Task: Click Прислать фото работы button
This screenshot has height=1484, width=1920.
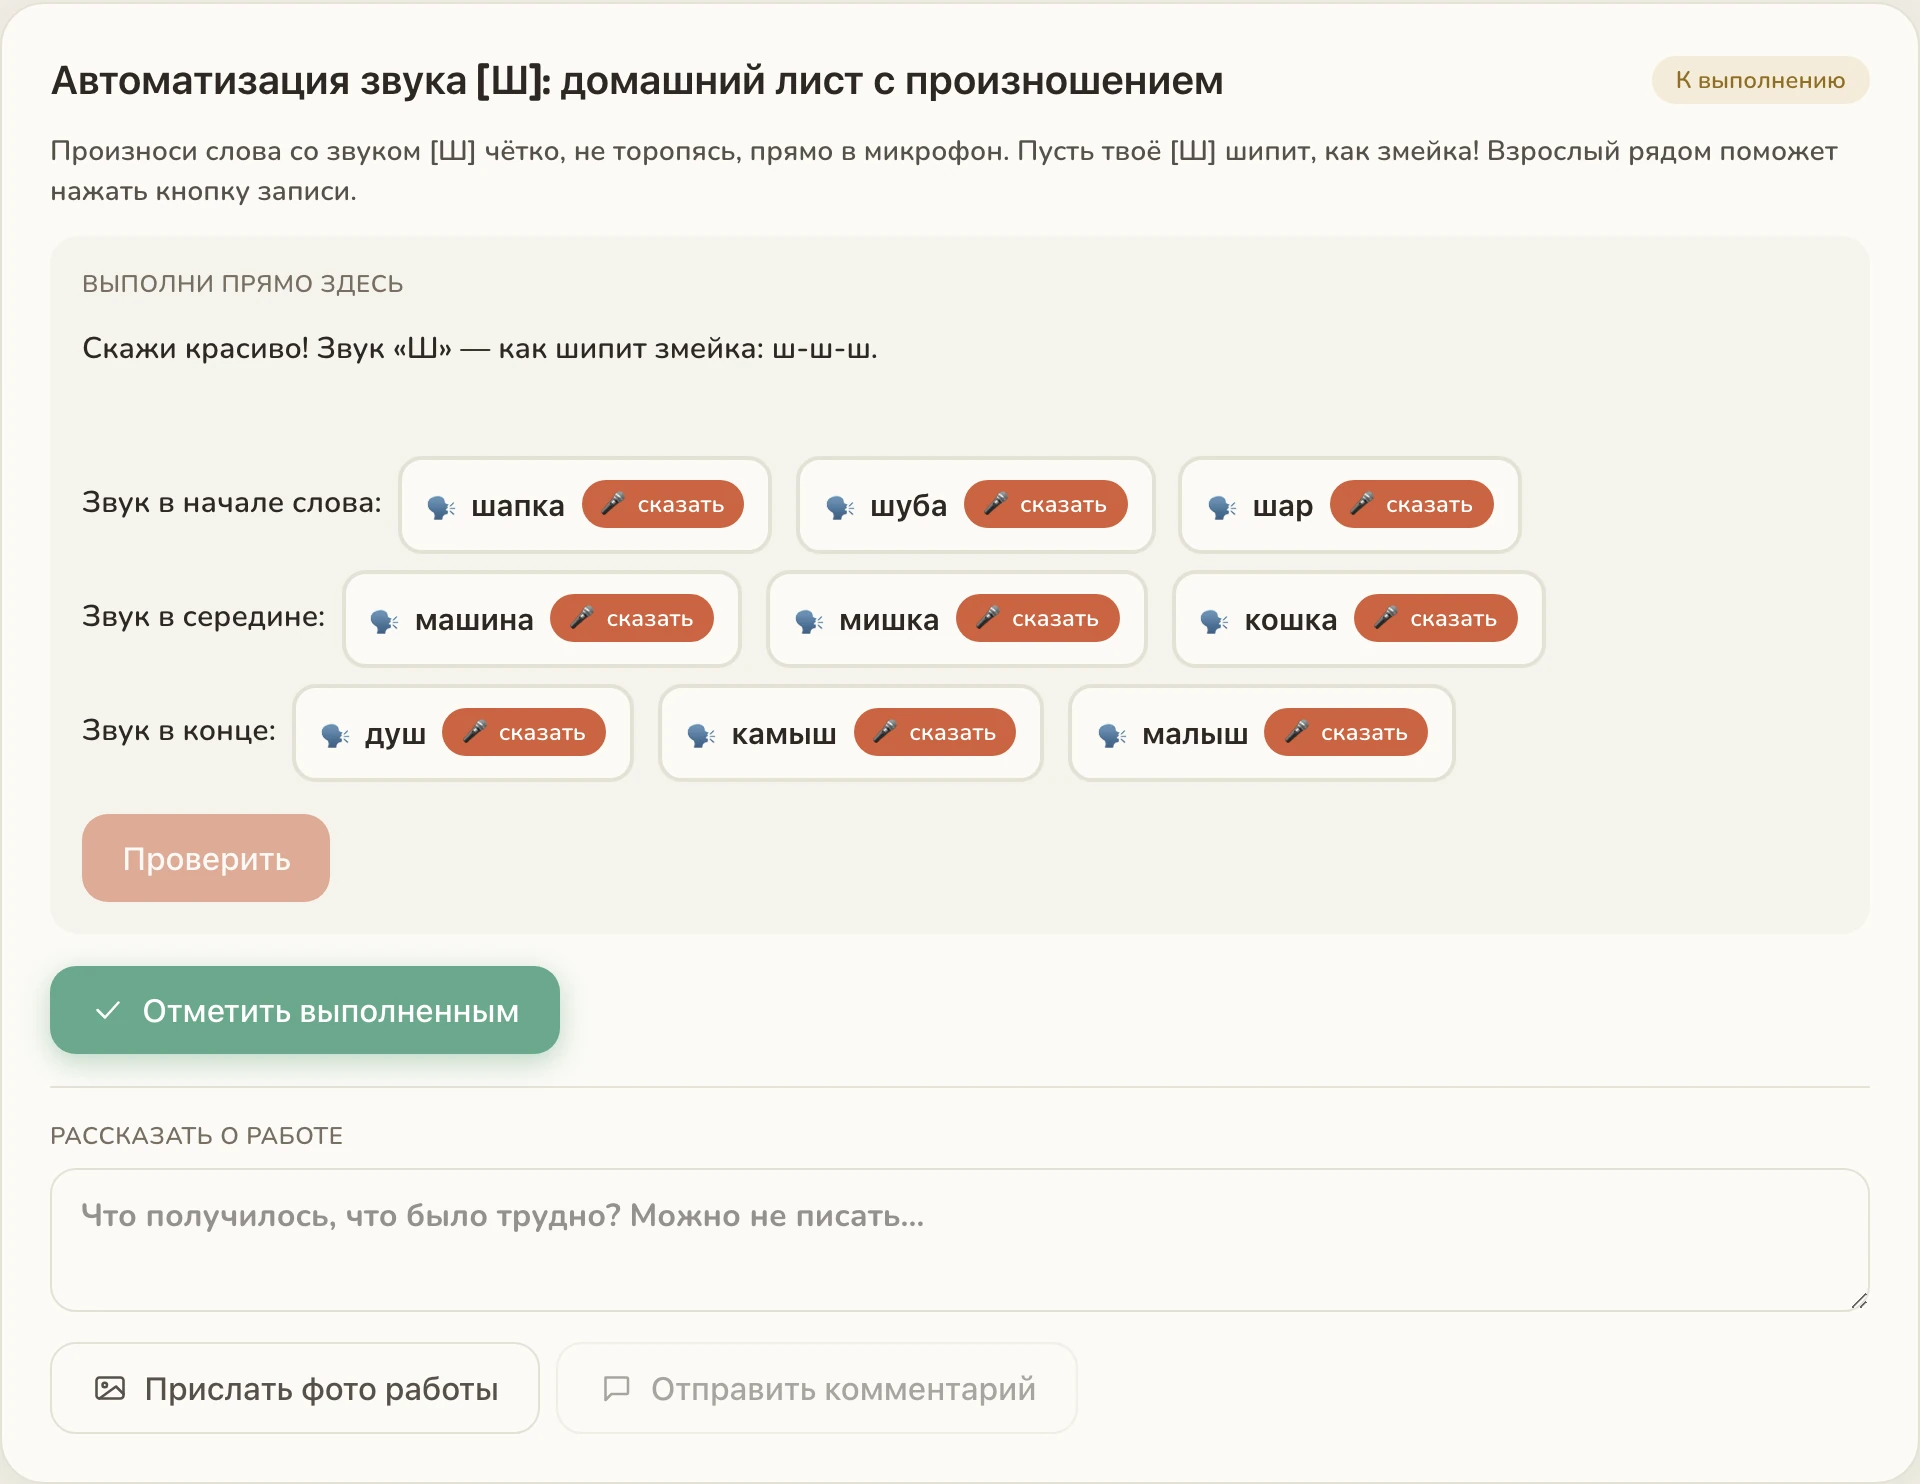Action: point(295,1388)
